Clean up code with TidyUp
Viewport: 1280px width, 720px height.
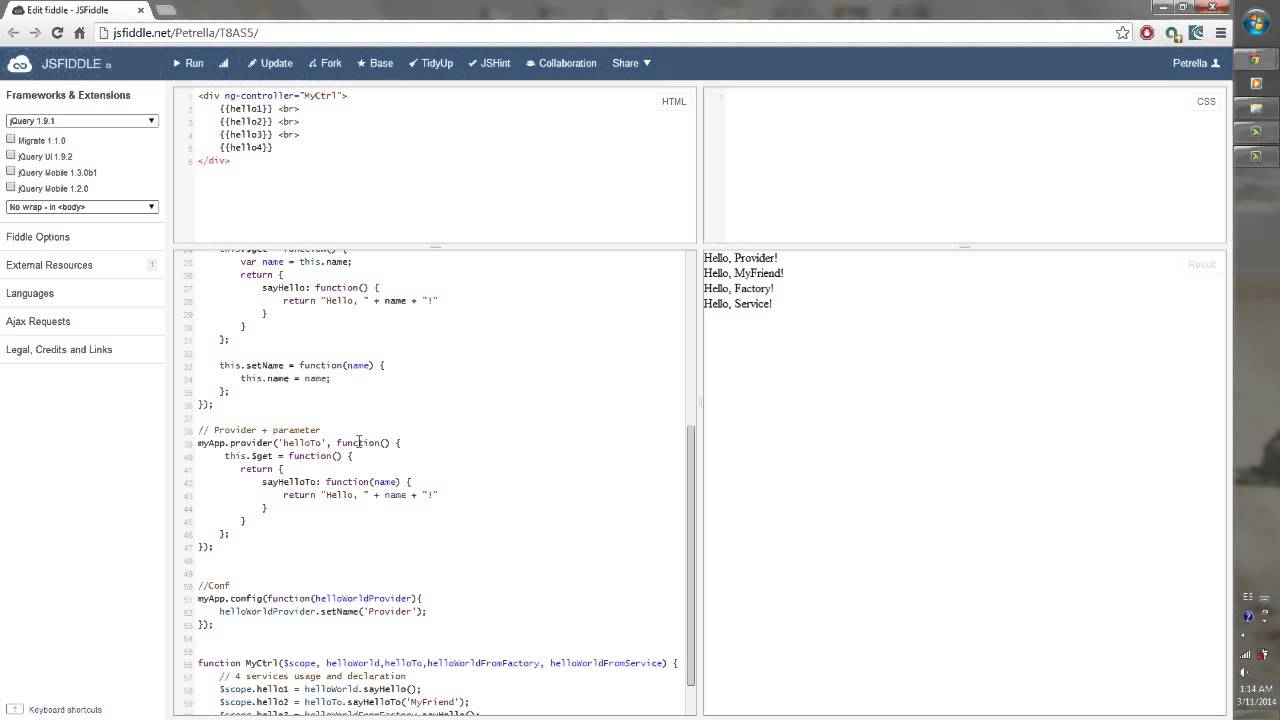[431, 63]
